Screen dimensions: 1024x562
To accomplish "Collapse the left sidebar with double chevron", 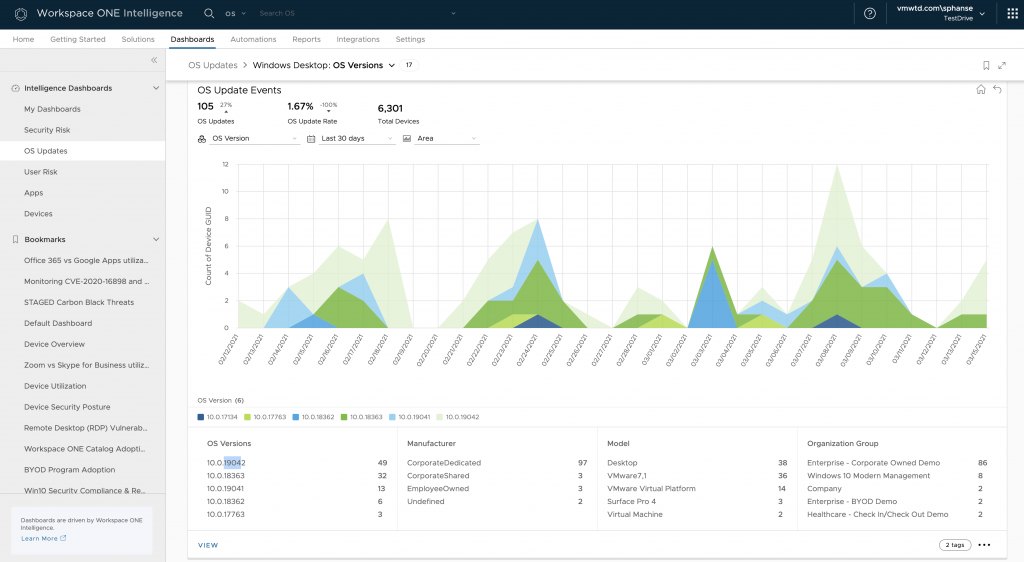I will (x=154, y=60).
